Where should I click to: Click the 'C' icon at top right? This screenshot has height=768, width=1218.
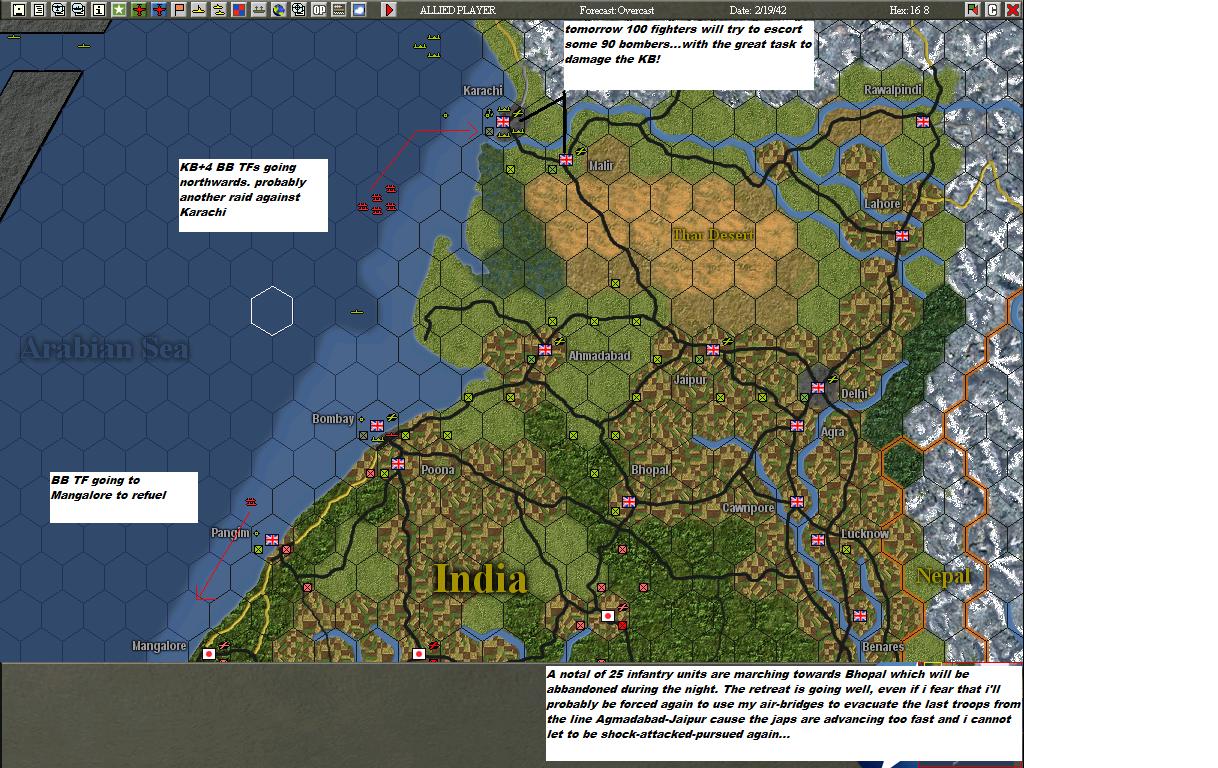coord(993,10)
